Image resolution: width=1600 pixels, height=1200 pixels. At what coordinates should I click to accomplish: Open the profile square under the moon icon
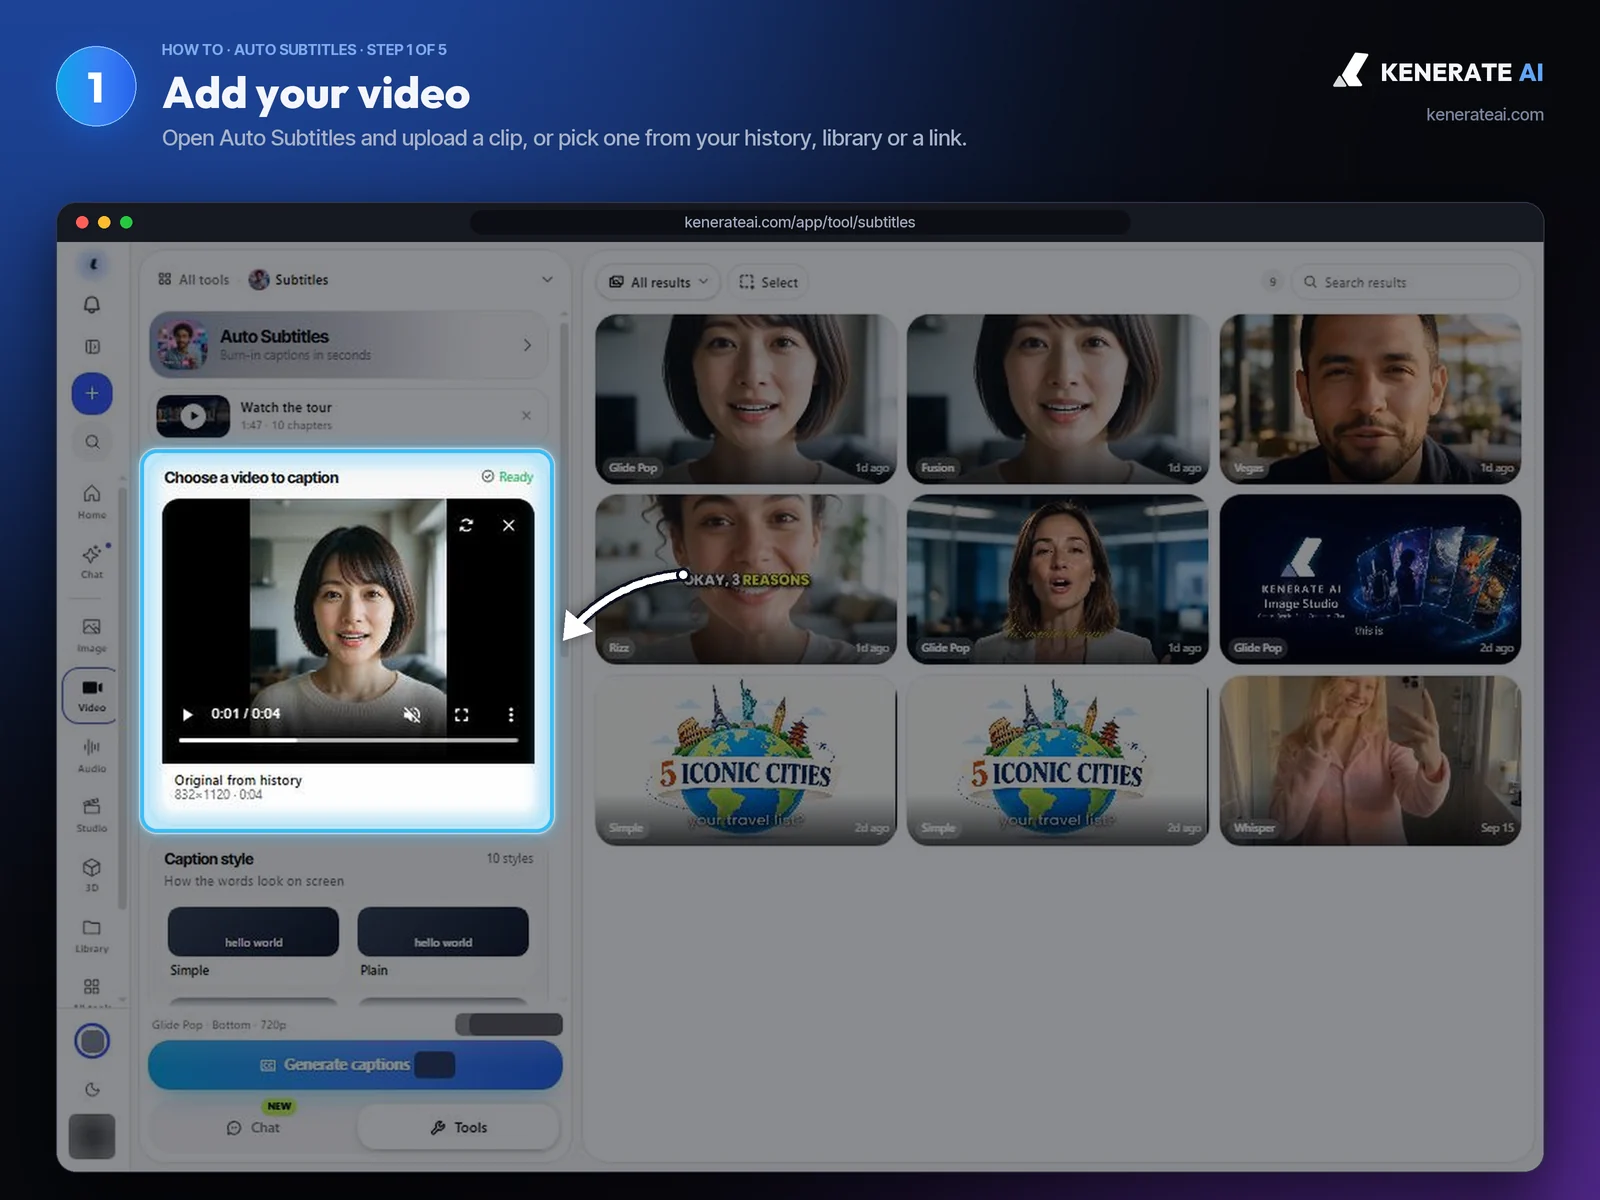tap(92, 1137)
